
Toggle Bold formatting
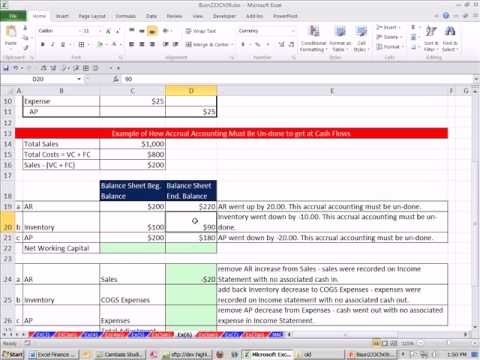pyautogui.click(x=42, y=44)
